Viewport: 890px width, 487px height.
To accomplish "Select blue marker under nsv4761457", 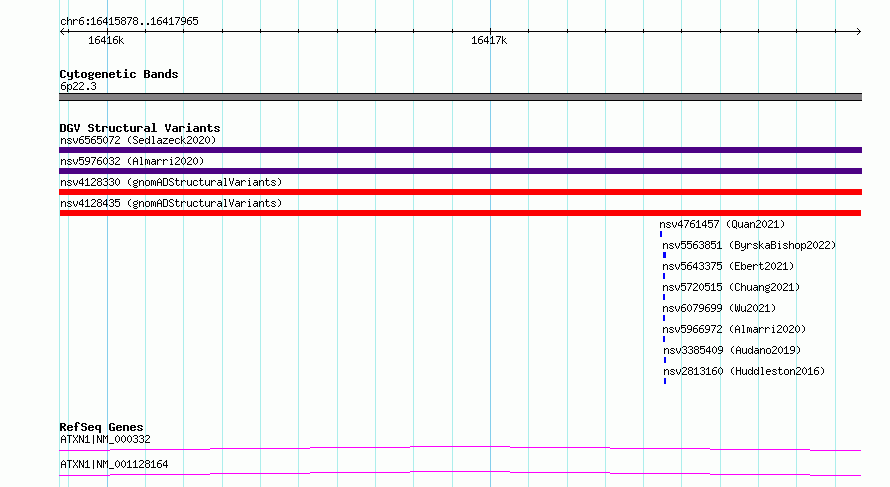I will [x=661, y=234].
